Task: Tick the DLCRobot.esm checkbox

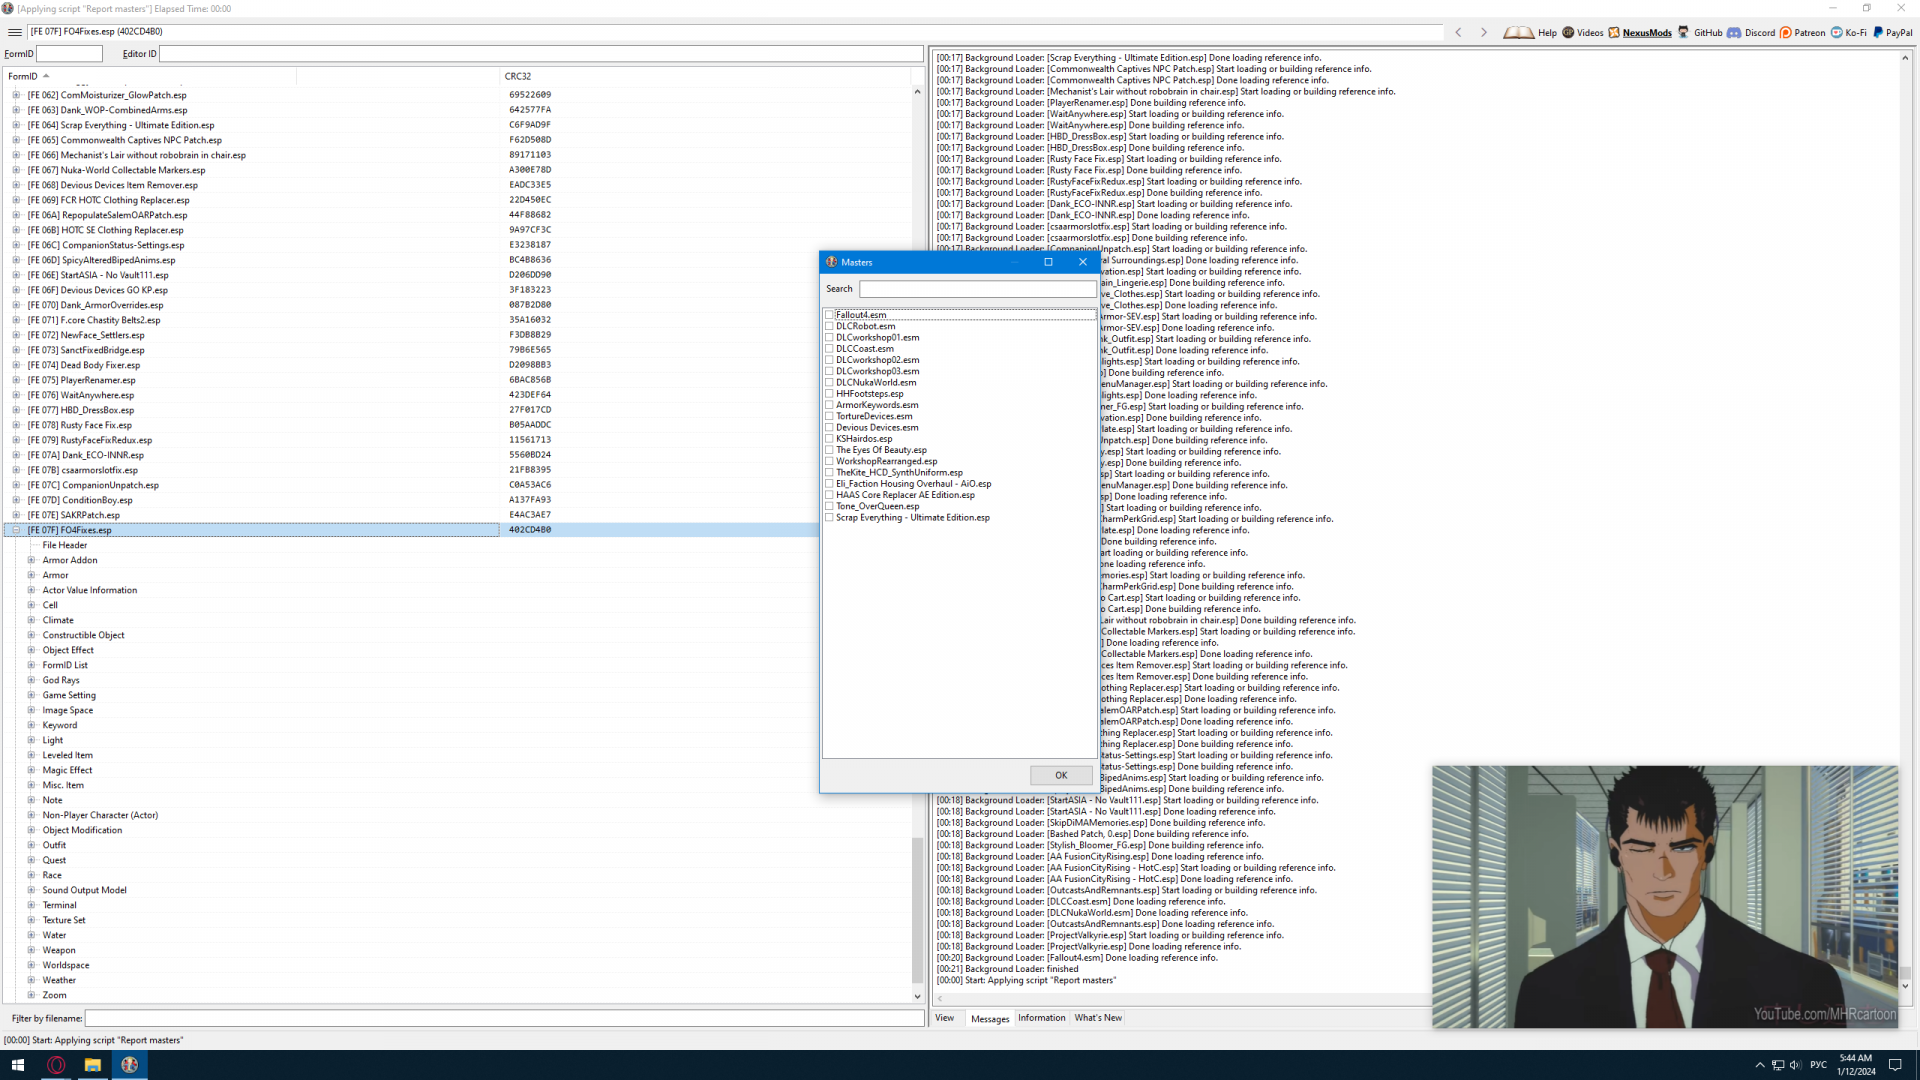Action: [x=830, y=326]
